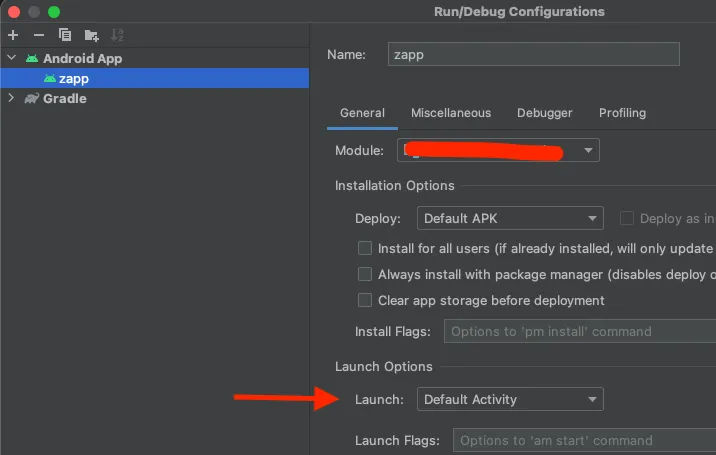Collapse the Android App tree node
Viewport: 716px width, 455px height.
[x=11, y=59]
